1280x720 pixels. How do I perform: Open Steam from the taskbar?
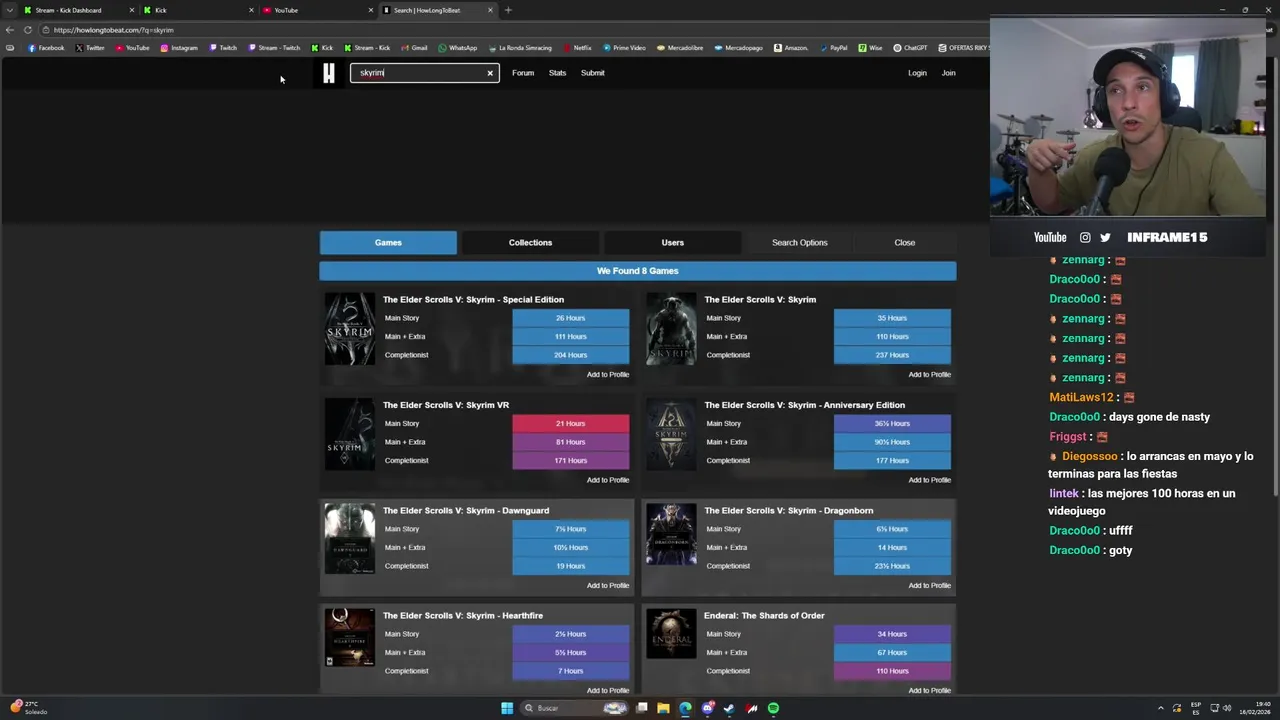[x=729, y=708]
